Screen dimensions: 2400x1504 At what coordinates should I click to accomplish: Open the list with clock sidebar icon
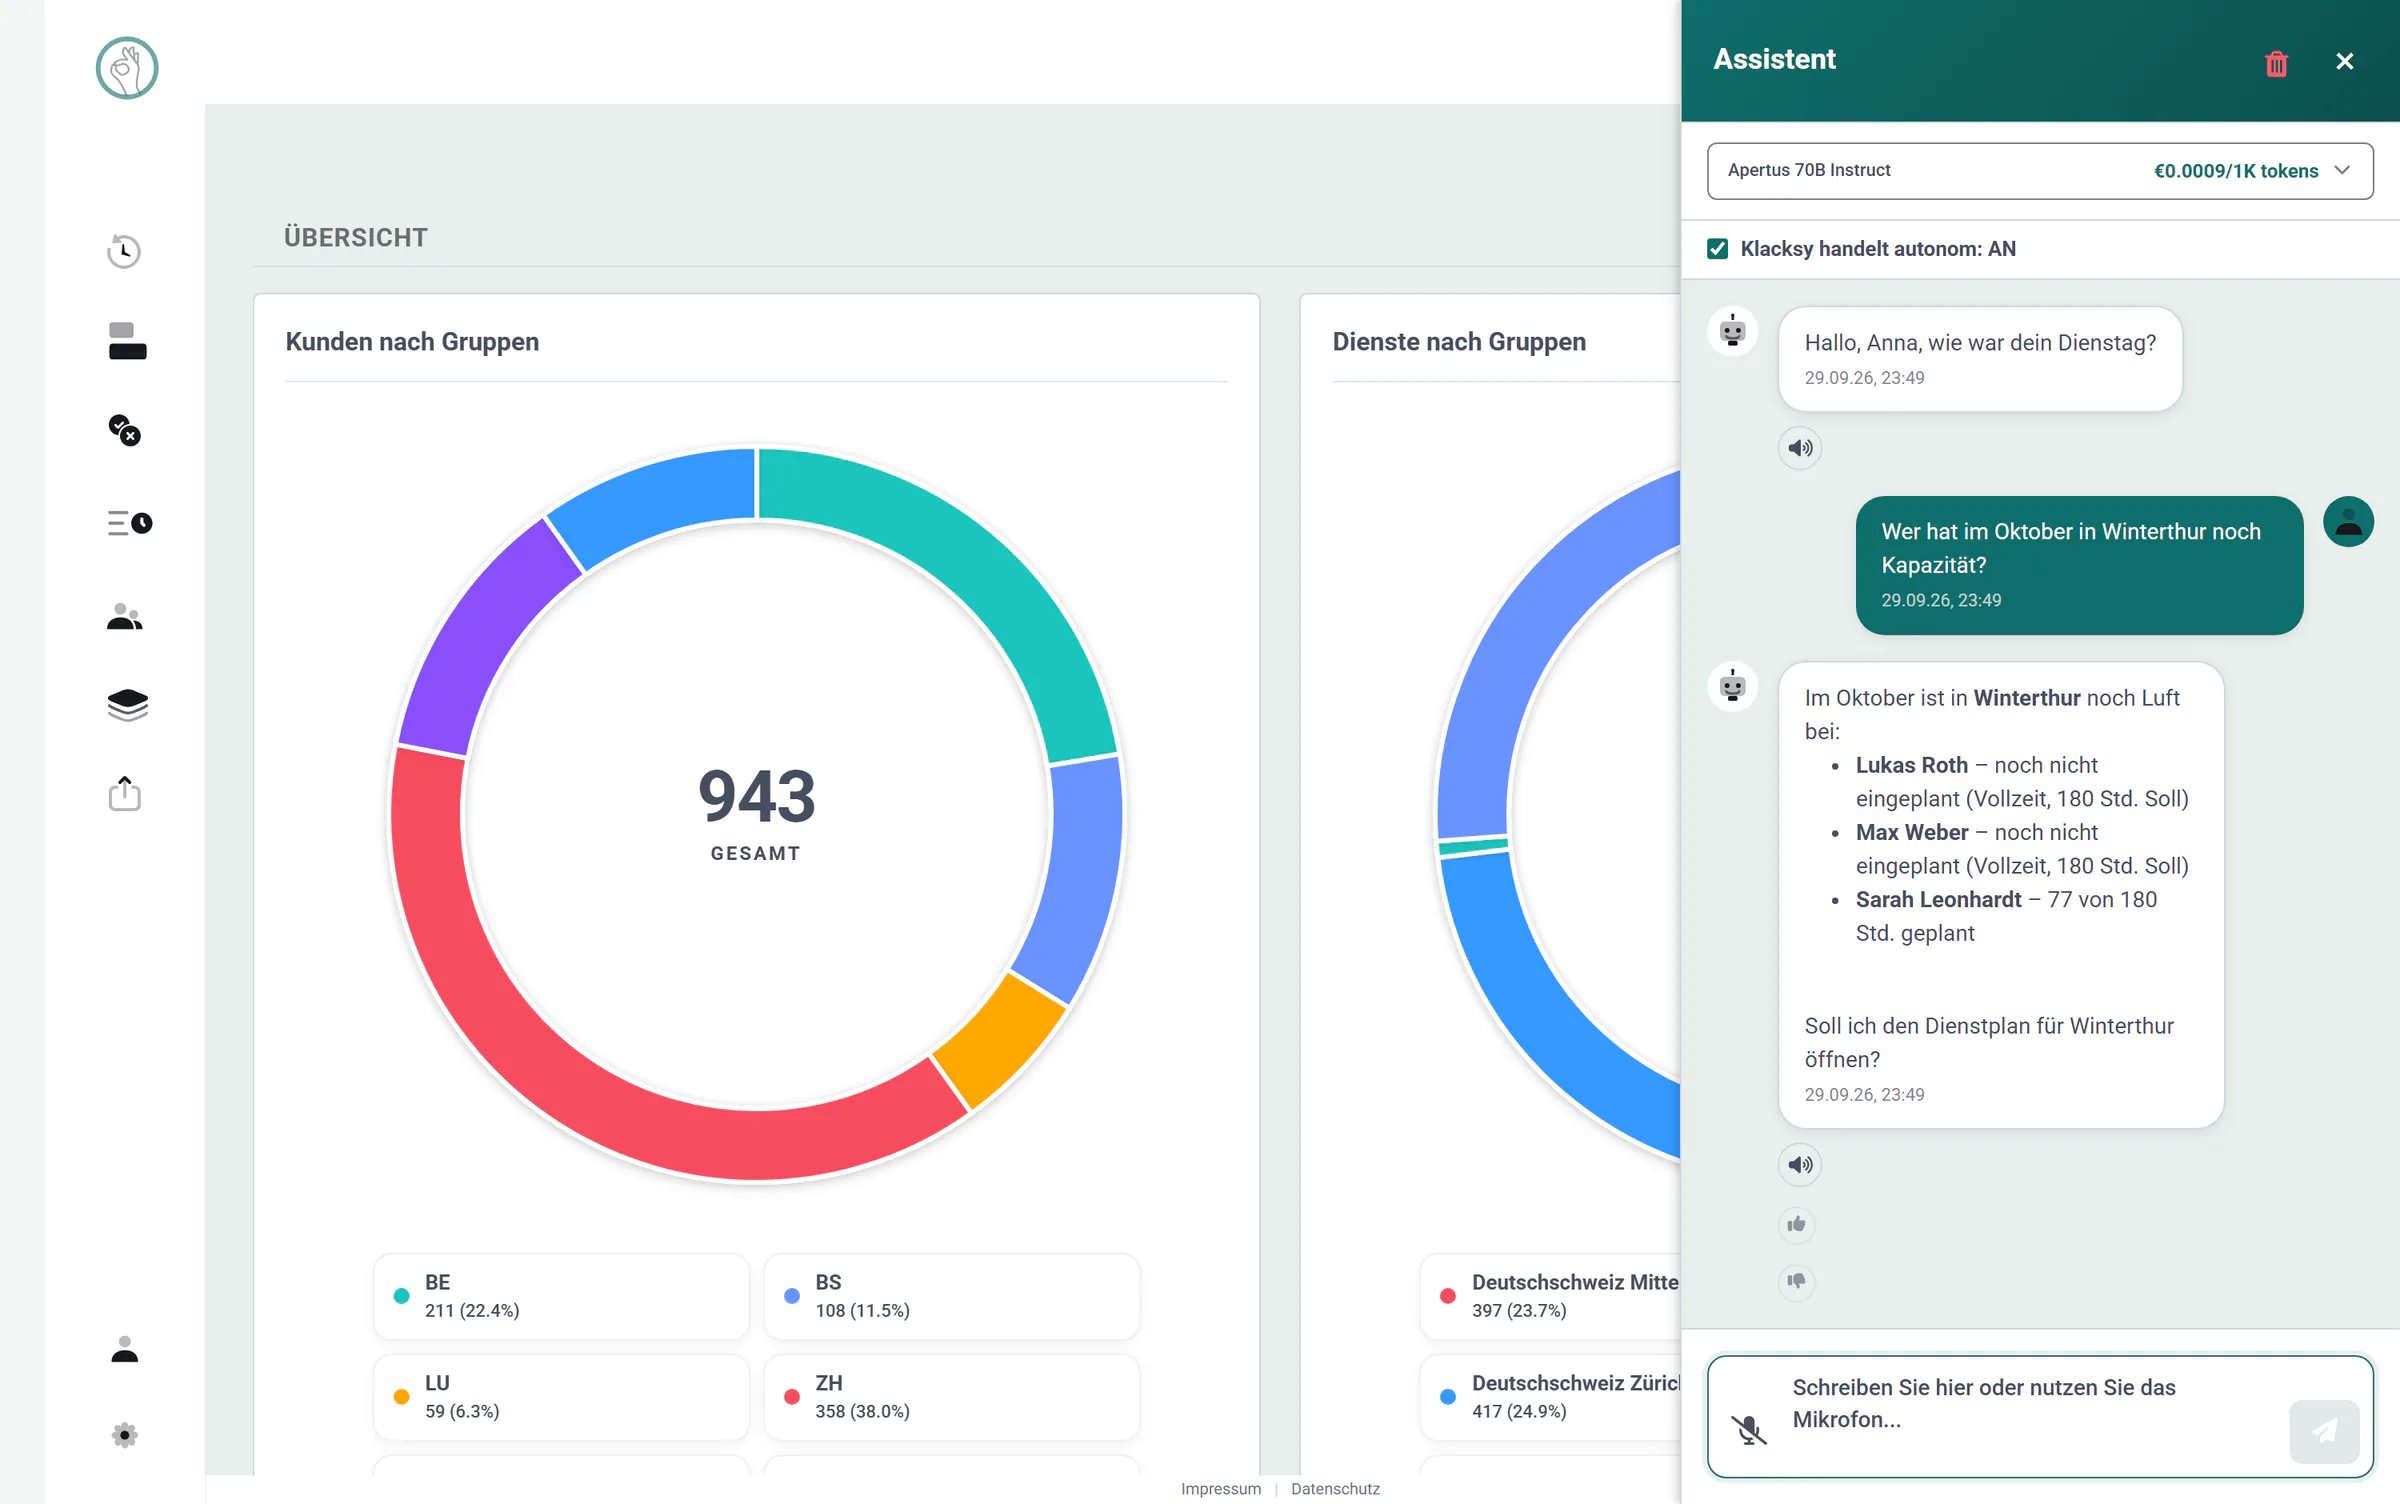[x=129, y=523]
